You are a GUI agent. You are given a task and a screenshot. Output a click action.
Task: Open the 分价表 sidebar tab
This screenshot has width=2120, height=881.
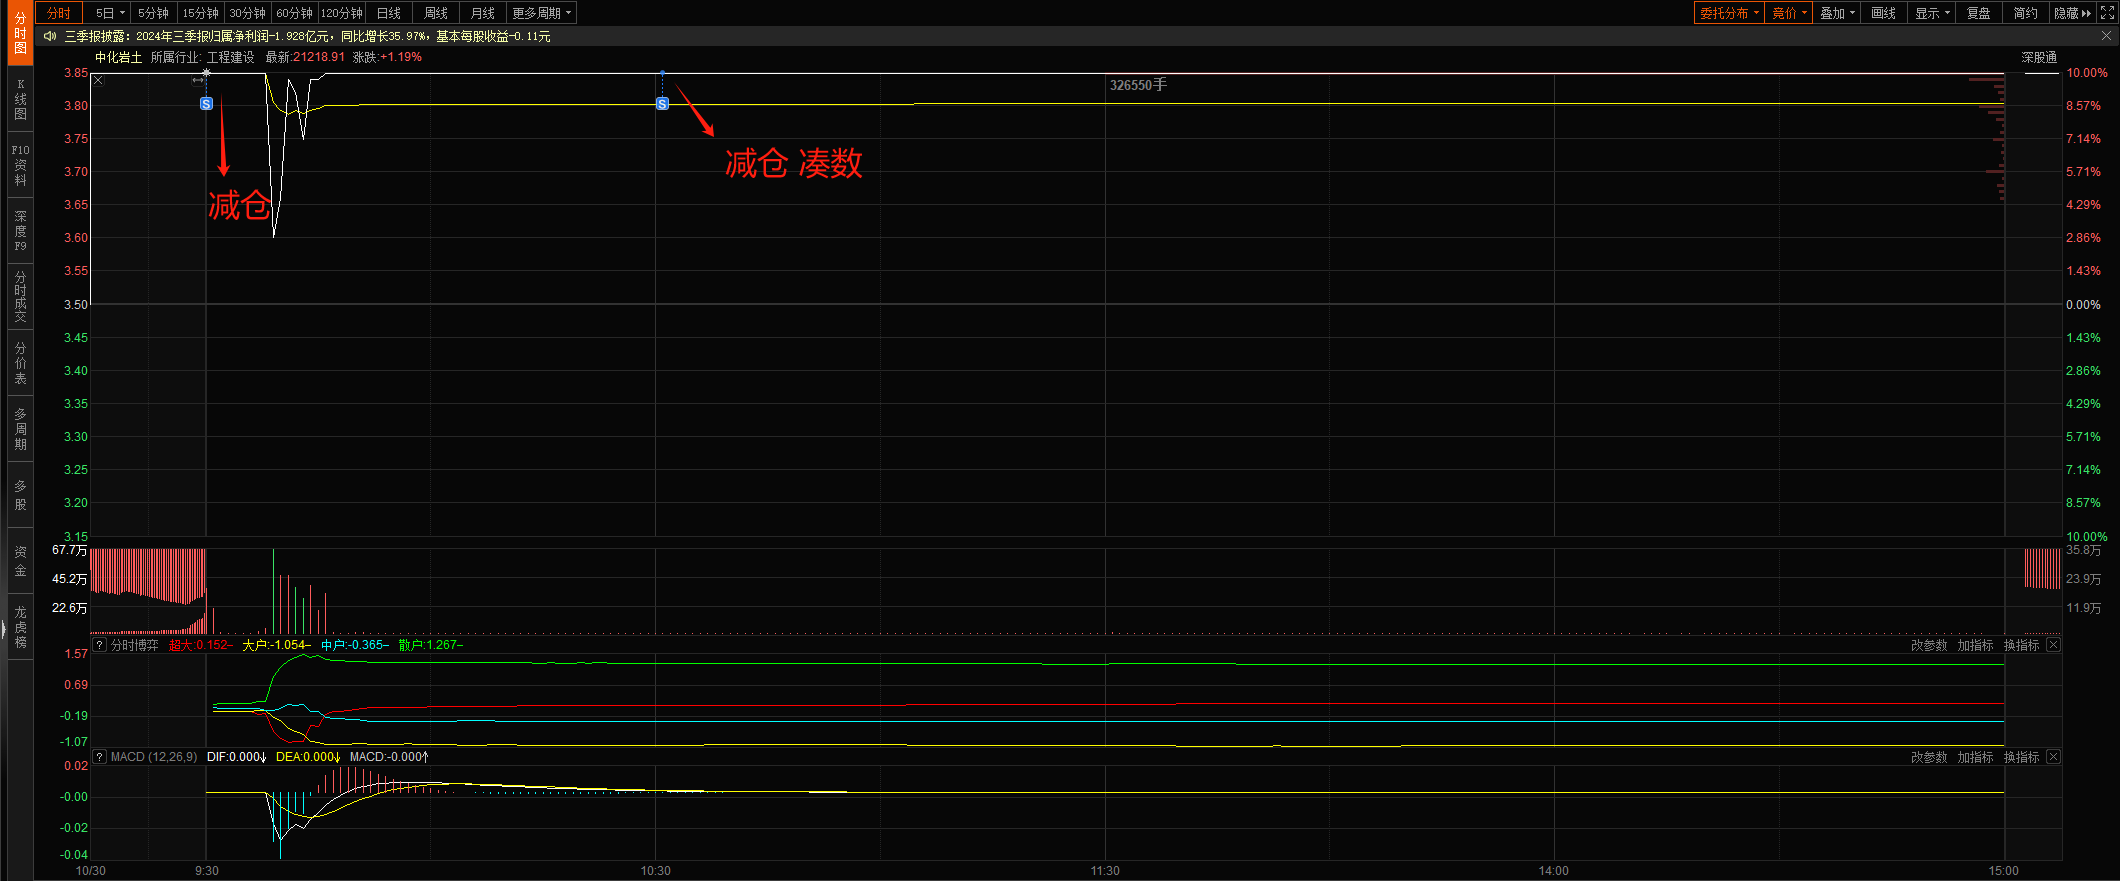coord(20,364)
